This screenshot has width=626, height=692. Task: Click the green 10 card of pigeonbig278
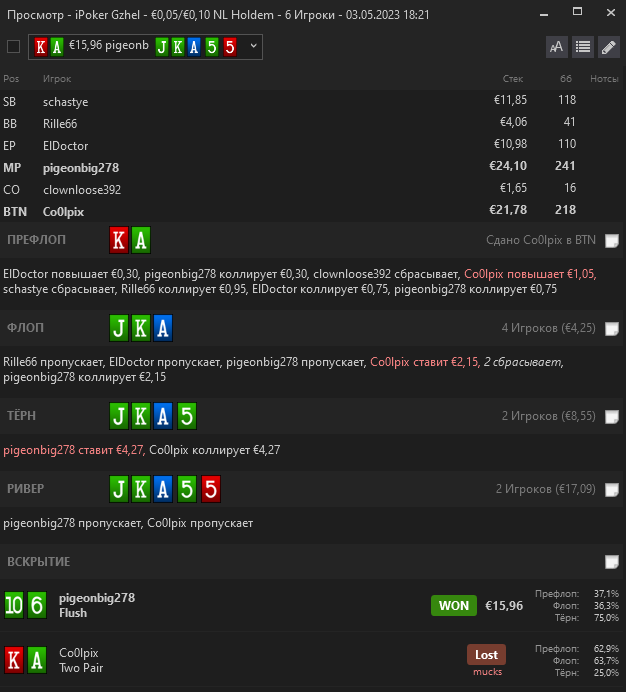(x=14, y=605)
